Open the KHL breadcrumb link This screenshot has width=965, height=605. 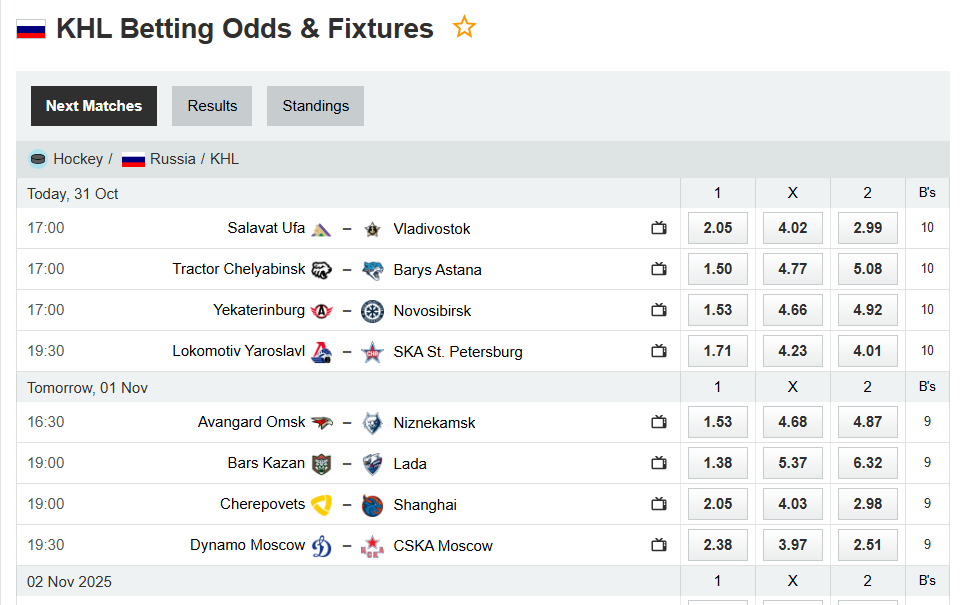pos(224,159)
